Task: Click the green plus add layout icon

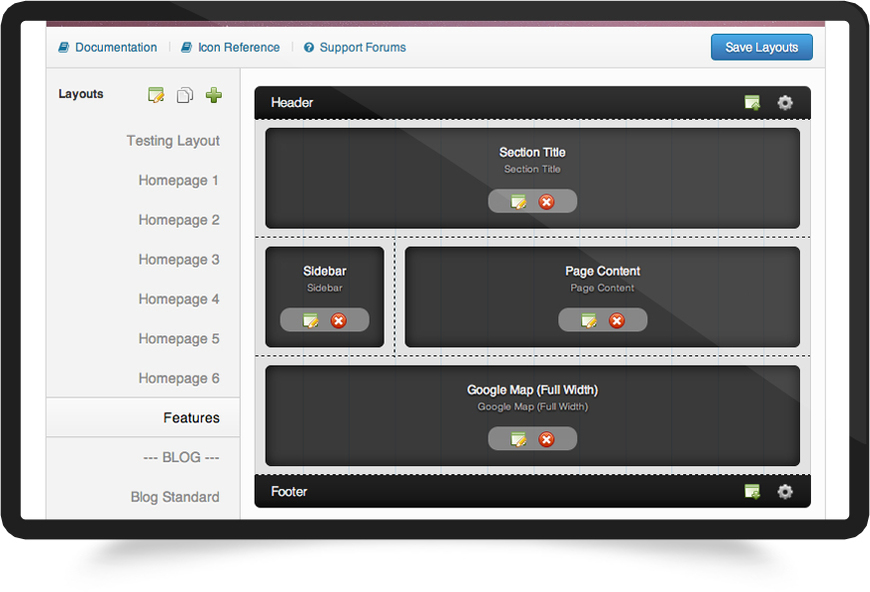Action: [213, 95]
